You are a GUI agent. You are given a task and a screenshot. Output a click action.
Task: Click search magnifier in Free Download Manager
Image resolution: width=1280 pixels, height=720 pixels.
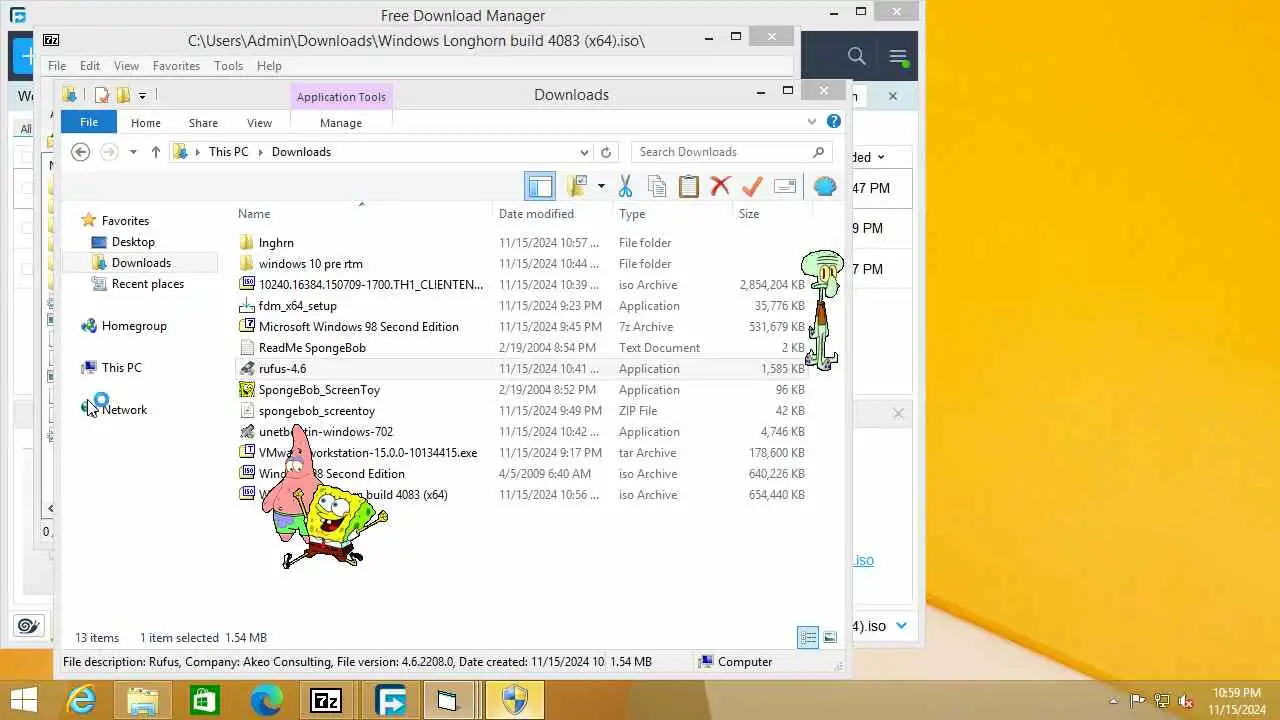point(857,56)
